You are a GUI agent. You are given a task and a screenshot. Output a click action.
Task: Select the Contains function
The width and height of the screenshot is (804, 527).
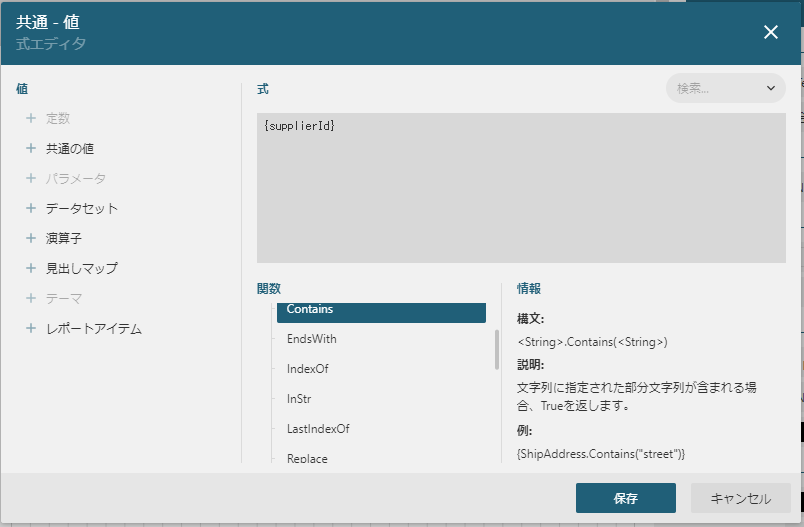[x=380, y=310]
